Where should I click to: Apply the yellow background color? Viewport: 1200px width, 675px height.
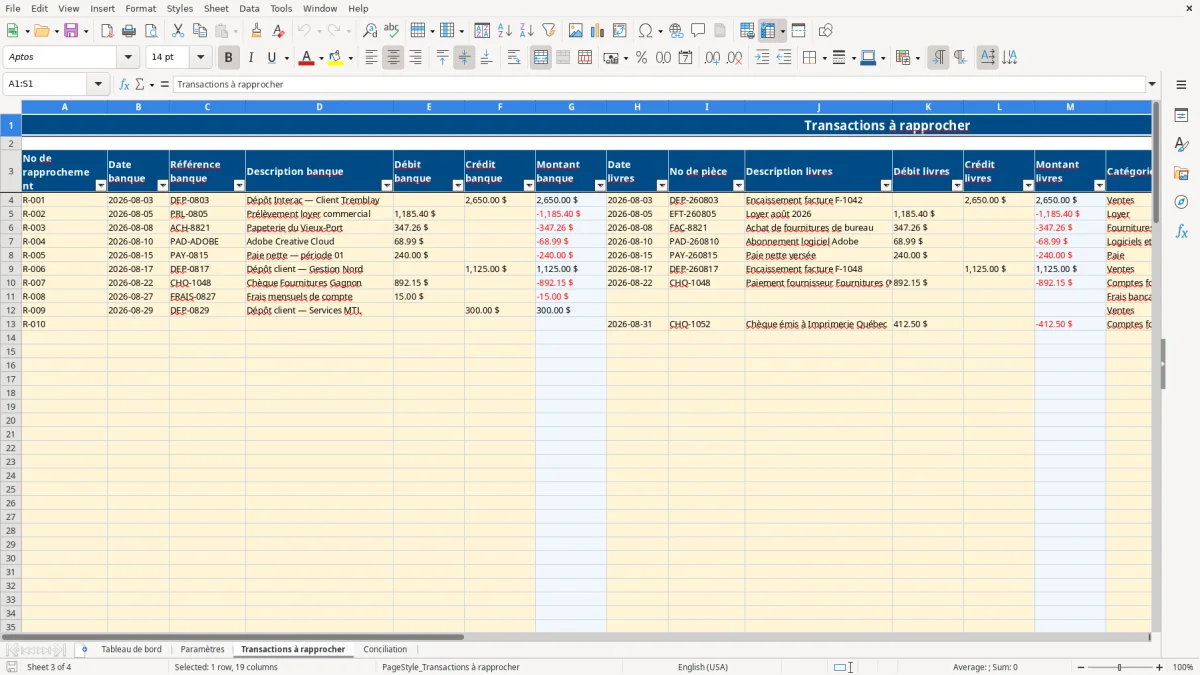336,58
